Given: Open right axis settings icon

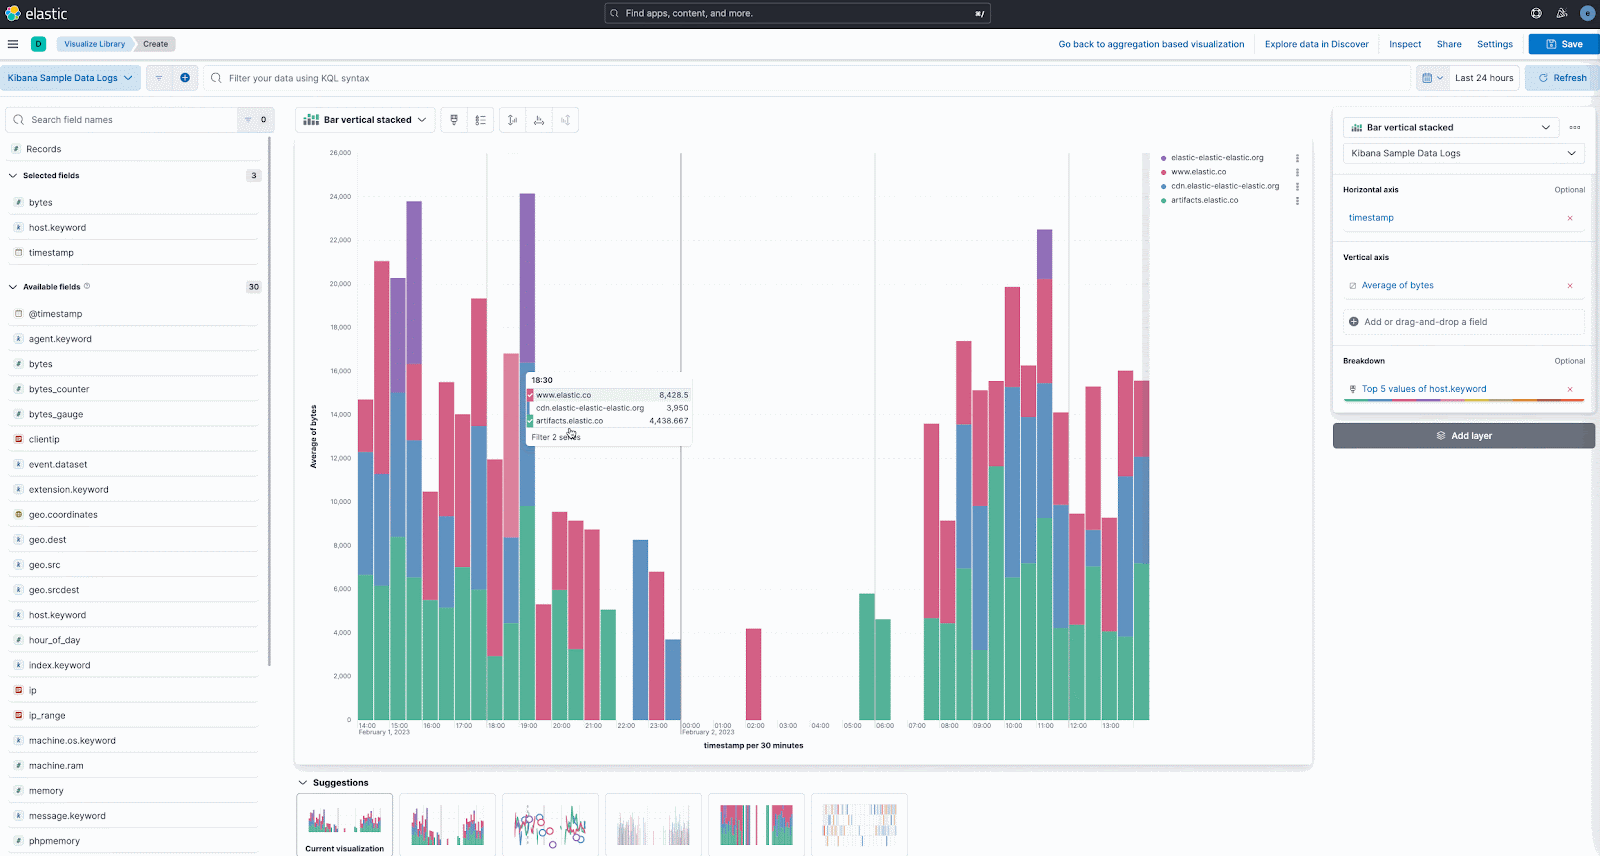Looking at the screenshot, I should pos(565,120).
